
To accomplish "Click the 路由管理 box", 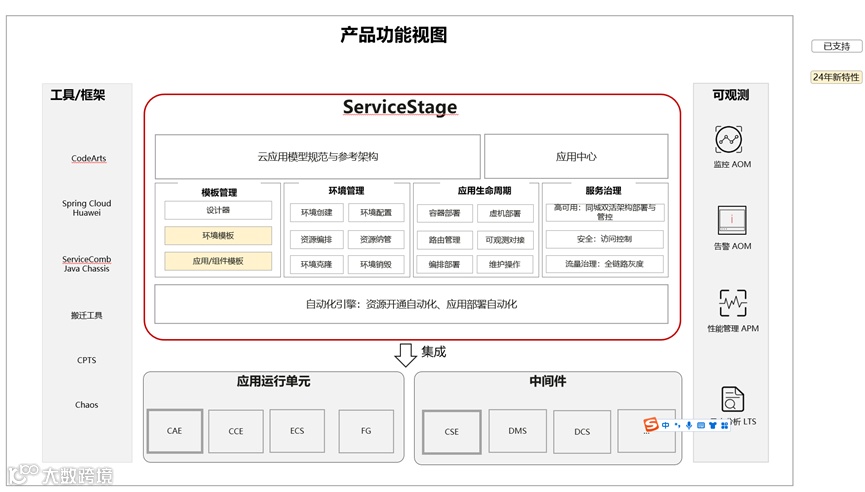I will click(445, 240).
